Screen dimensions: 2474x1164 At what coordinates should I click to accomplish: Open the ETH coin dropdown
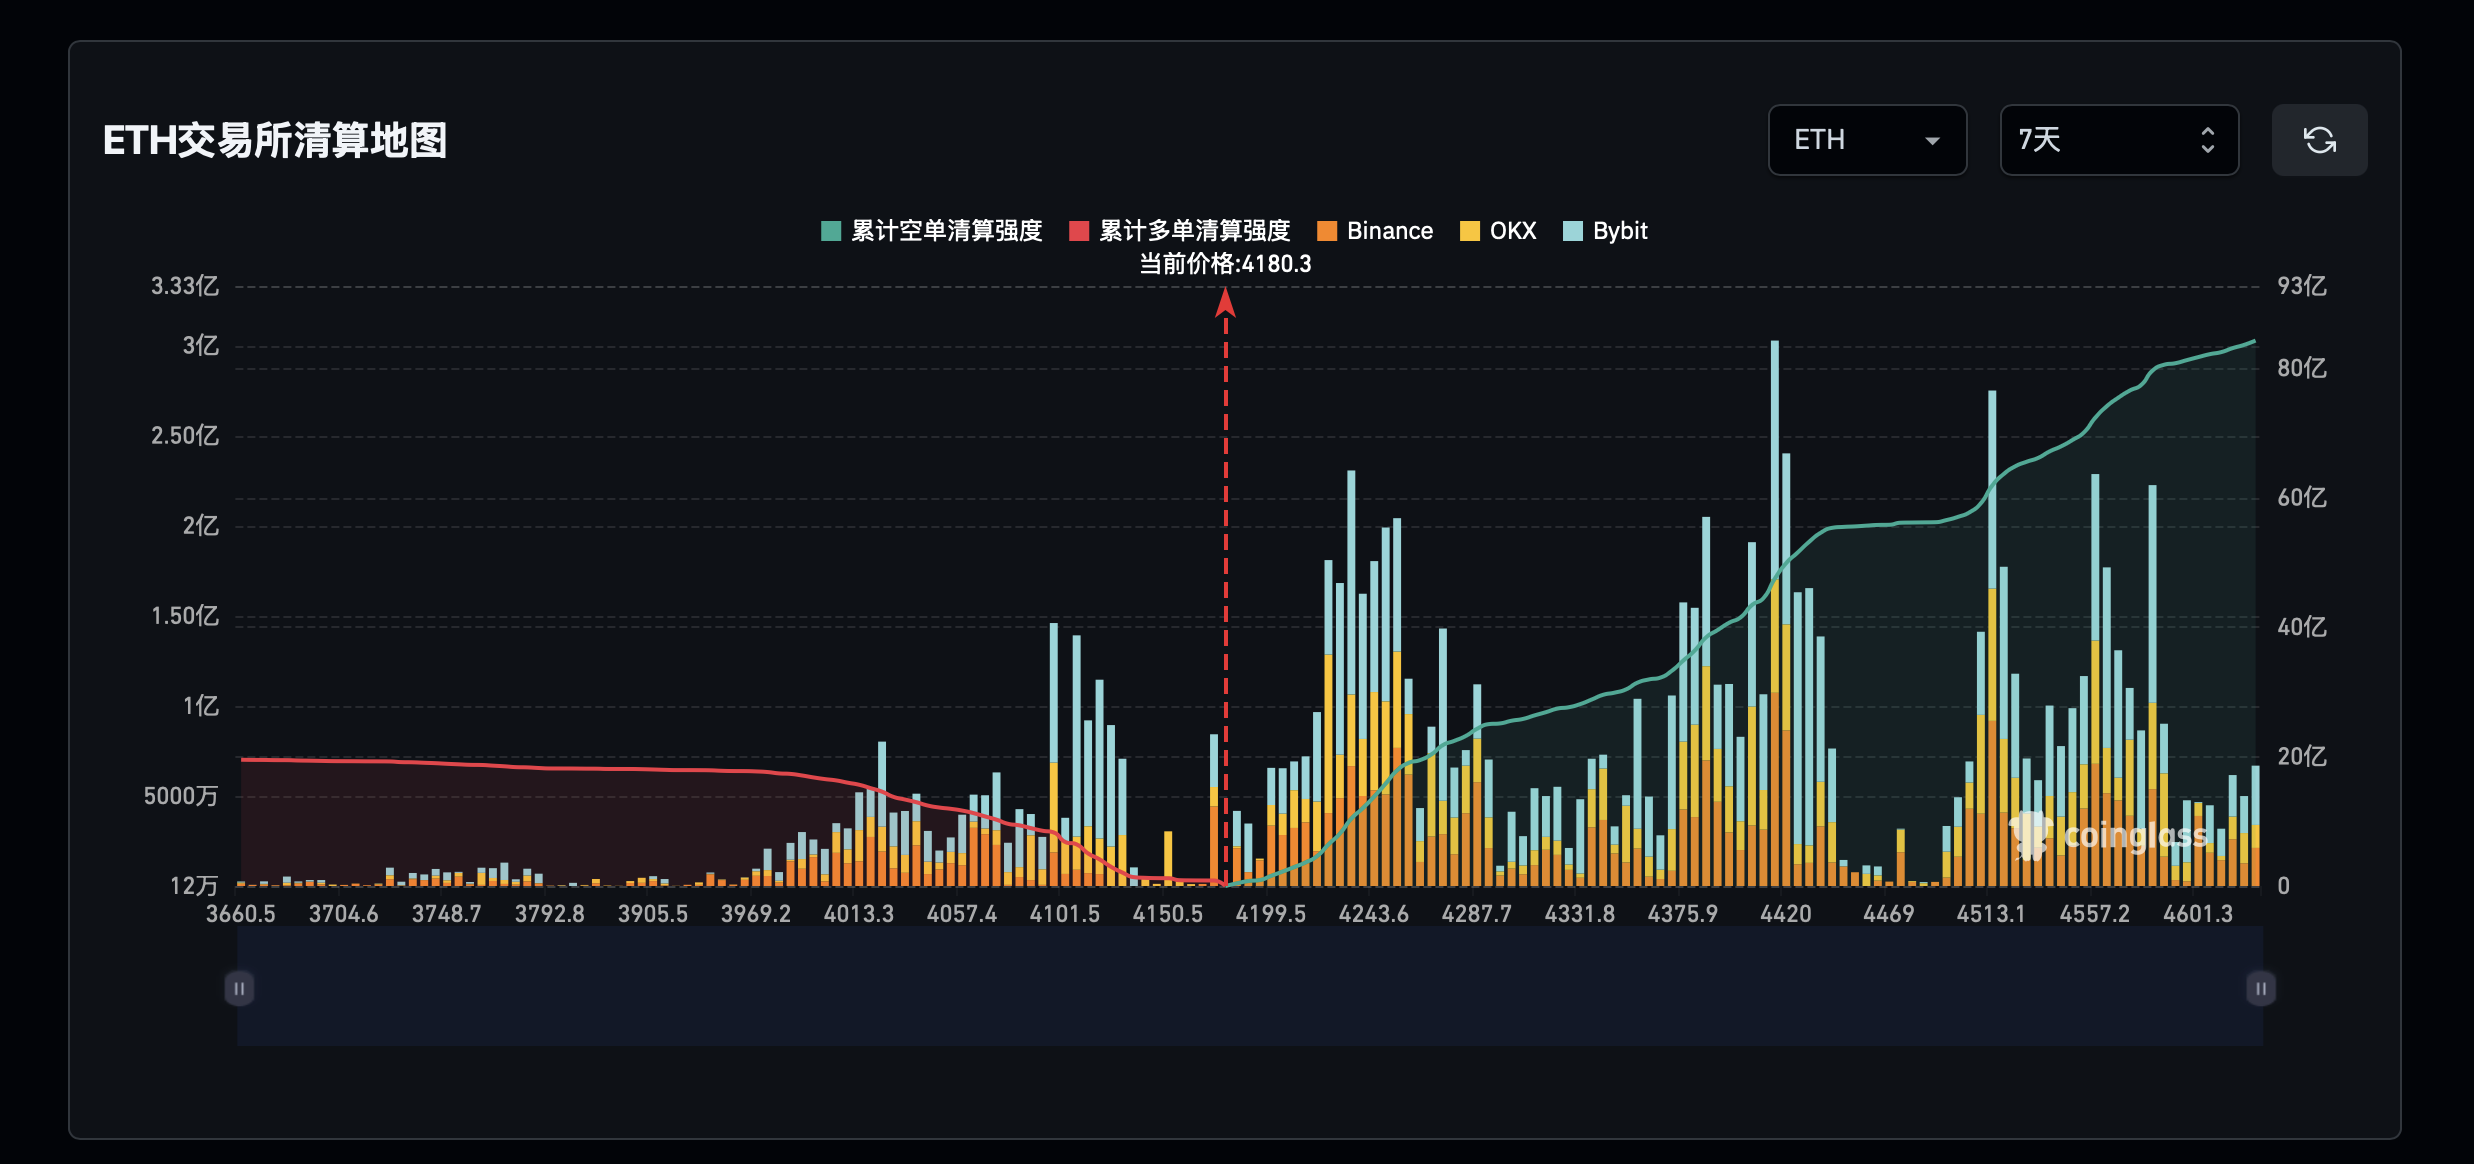pyautogui.click(x=1867, y=140)
